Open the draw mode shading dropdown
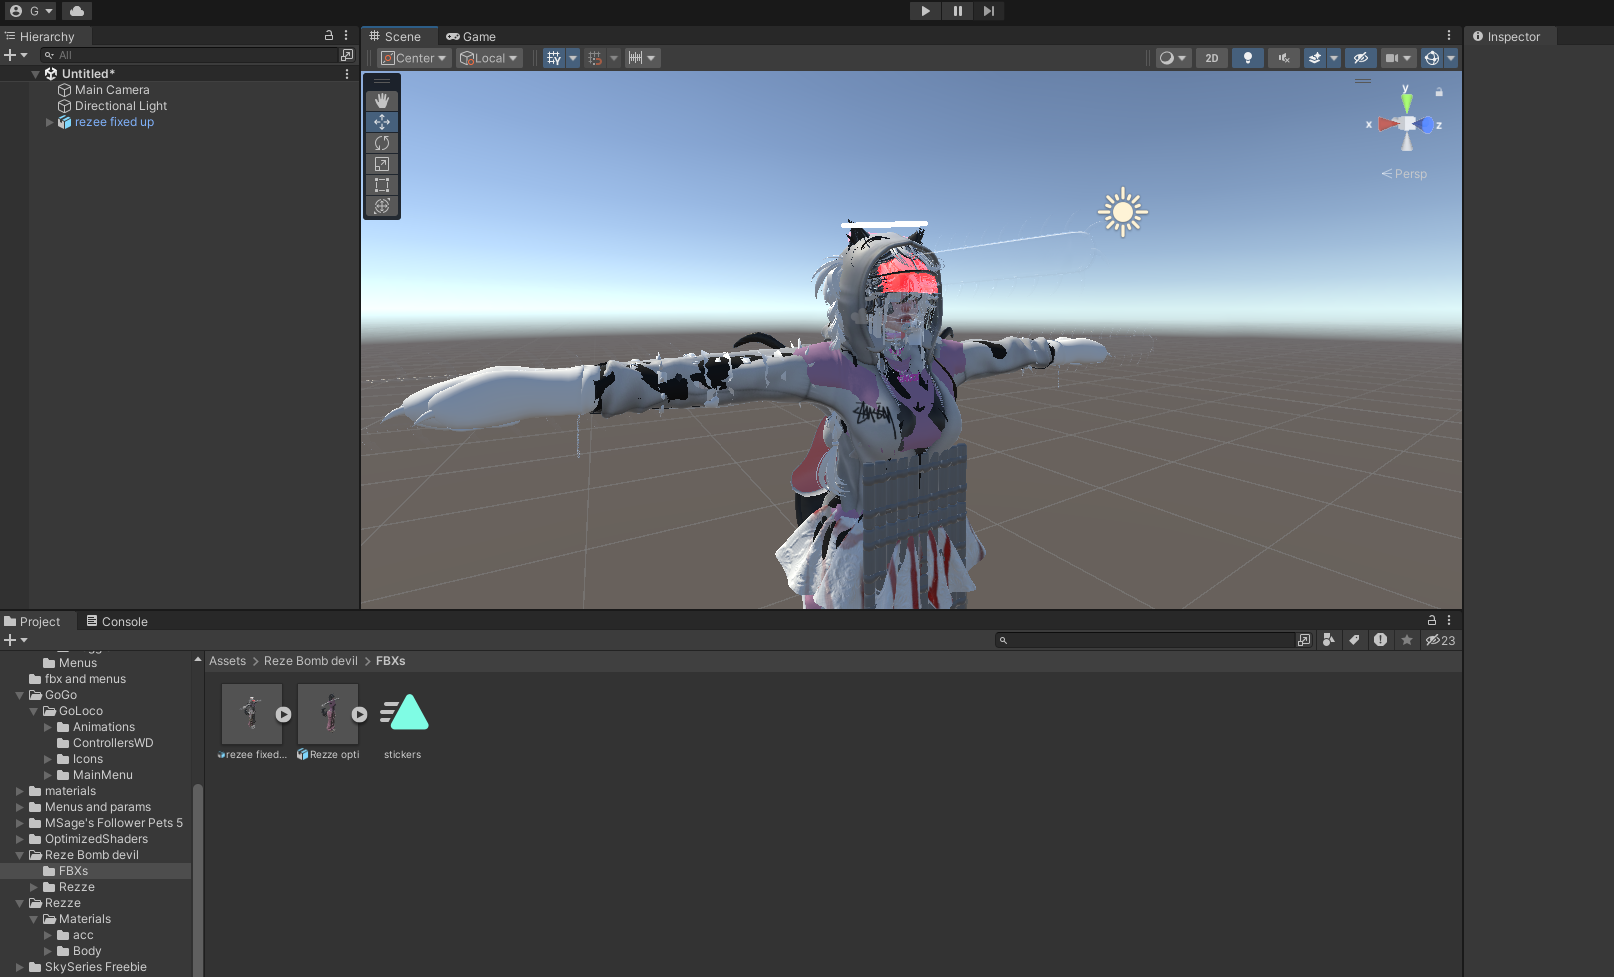 click(x=1173, y=58)
